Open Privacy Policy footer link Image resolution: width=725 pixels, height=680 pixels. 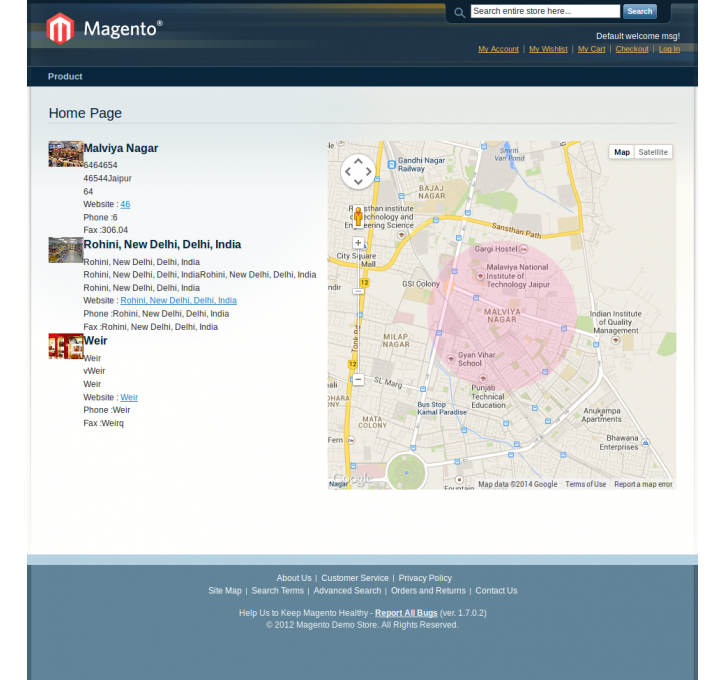point(425,578)
